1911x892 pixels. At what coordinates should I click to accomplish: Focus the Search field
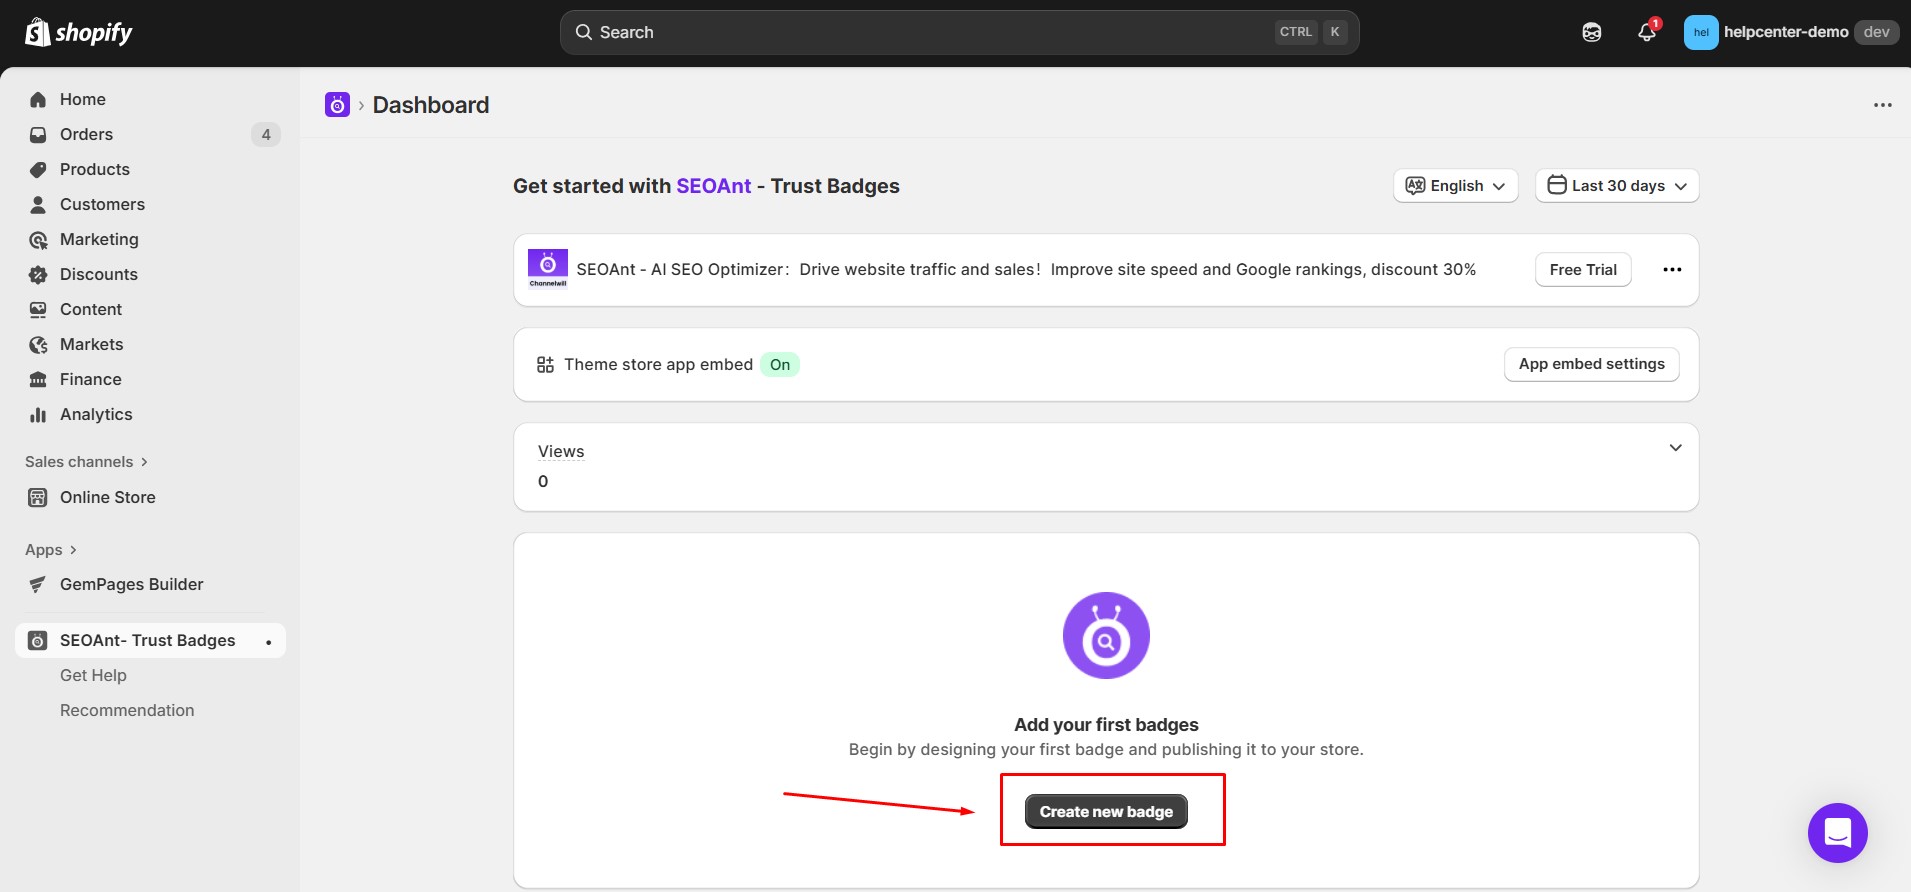tap(930, 33)
